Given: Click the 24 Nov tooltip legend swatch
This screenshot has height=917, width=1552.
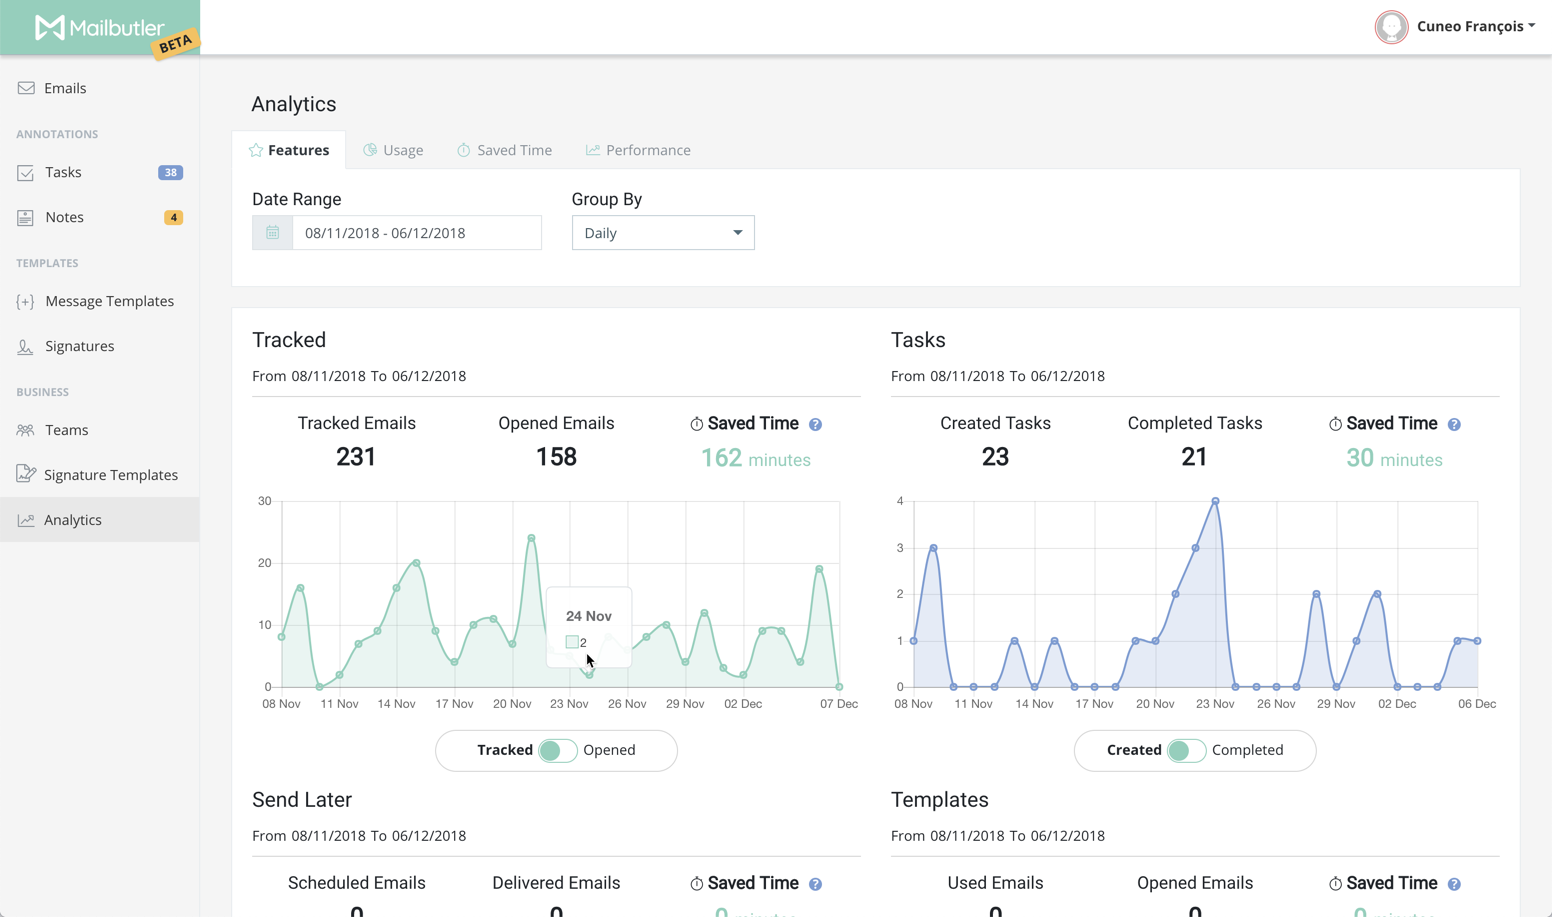Looking at the screenshot, I should (572, 642).
